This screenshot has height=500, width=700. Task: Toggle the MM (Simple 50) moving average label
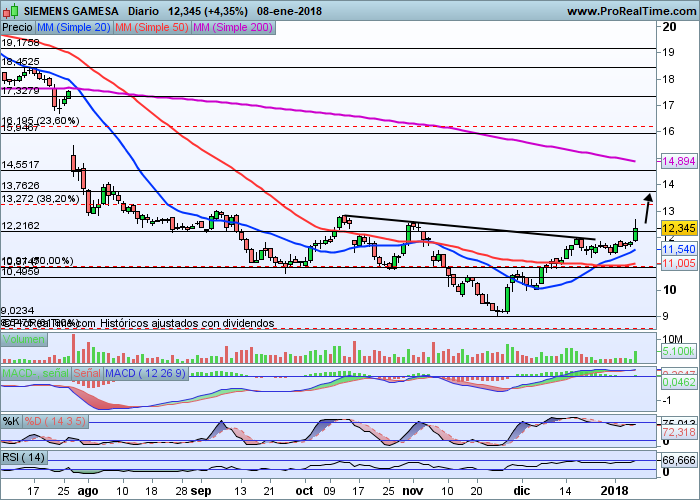point(151,30)
